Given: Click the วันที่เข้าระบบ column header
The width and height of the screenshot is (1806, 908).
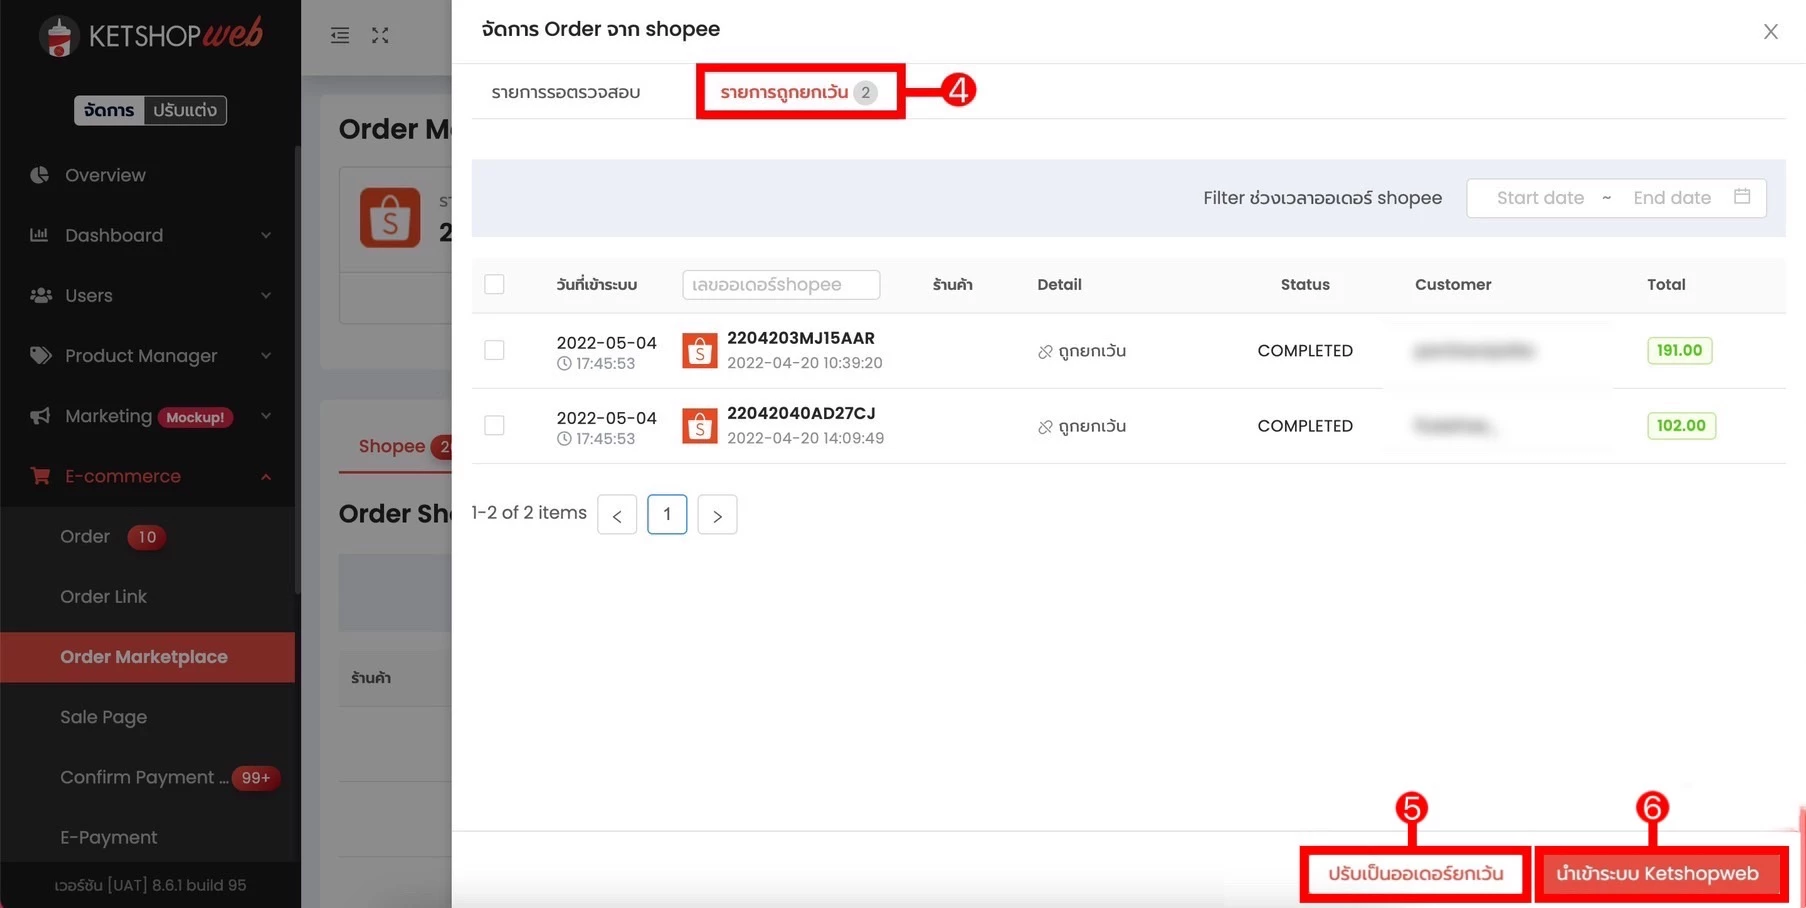Looking at the screenshot, I should [597, 285].
